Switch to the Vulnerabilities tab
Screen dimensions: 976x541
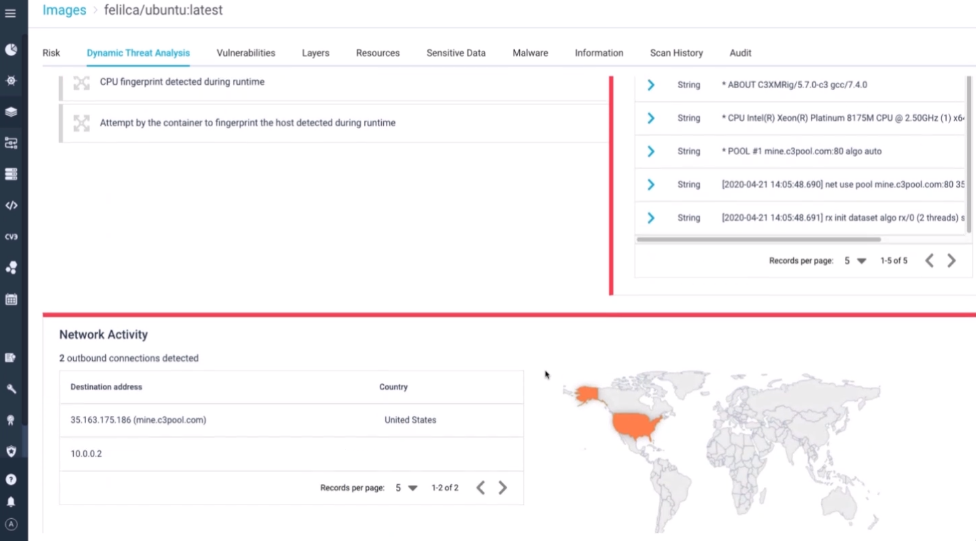pos(245,53)
